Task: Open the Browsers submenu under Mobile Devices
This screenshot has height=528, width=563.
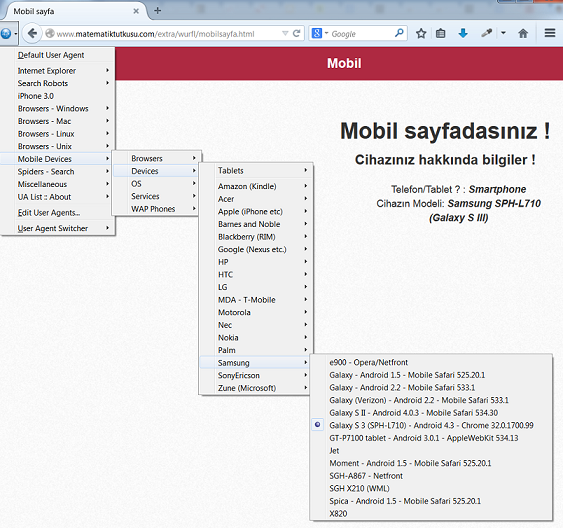Action: click(x=156, y=158)
